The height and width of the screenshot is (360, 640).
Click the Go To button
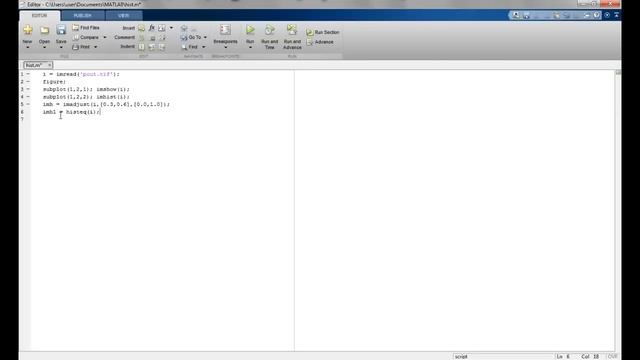point(191,37)
